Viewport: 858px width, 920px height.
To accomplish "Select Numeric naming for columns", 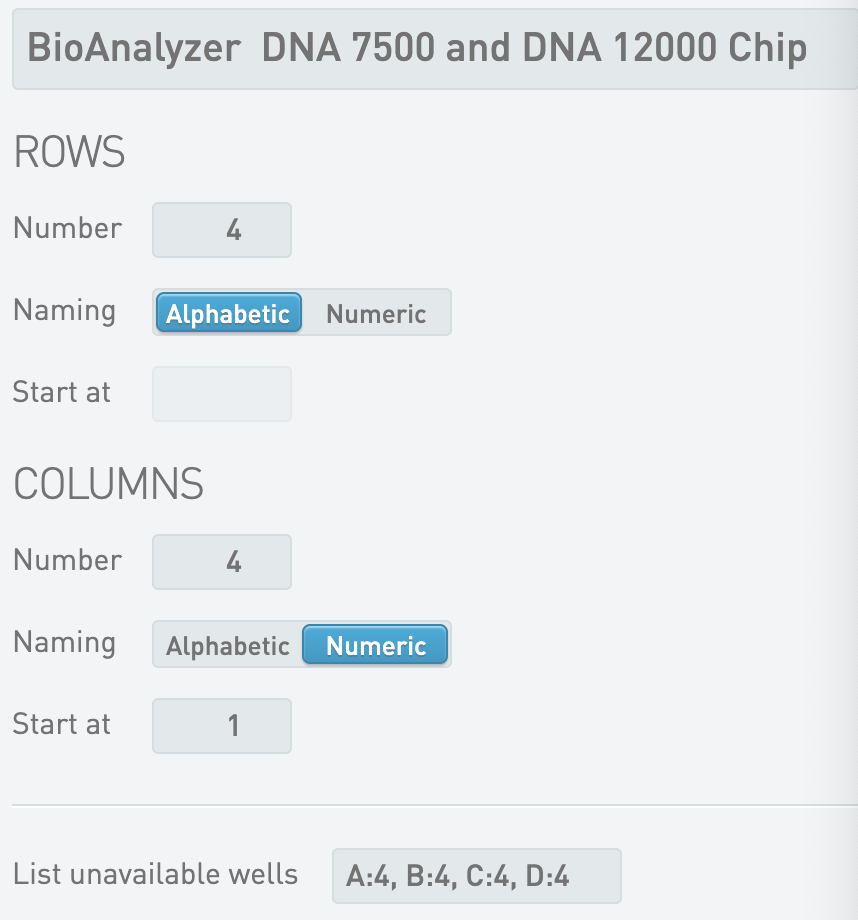I will click(376, 645).
